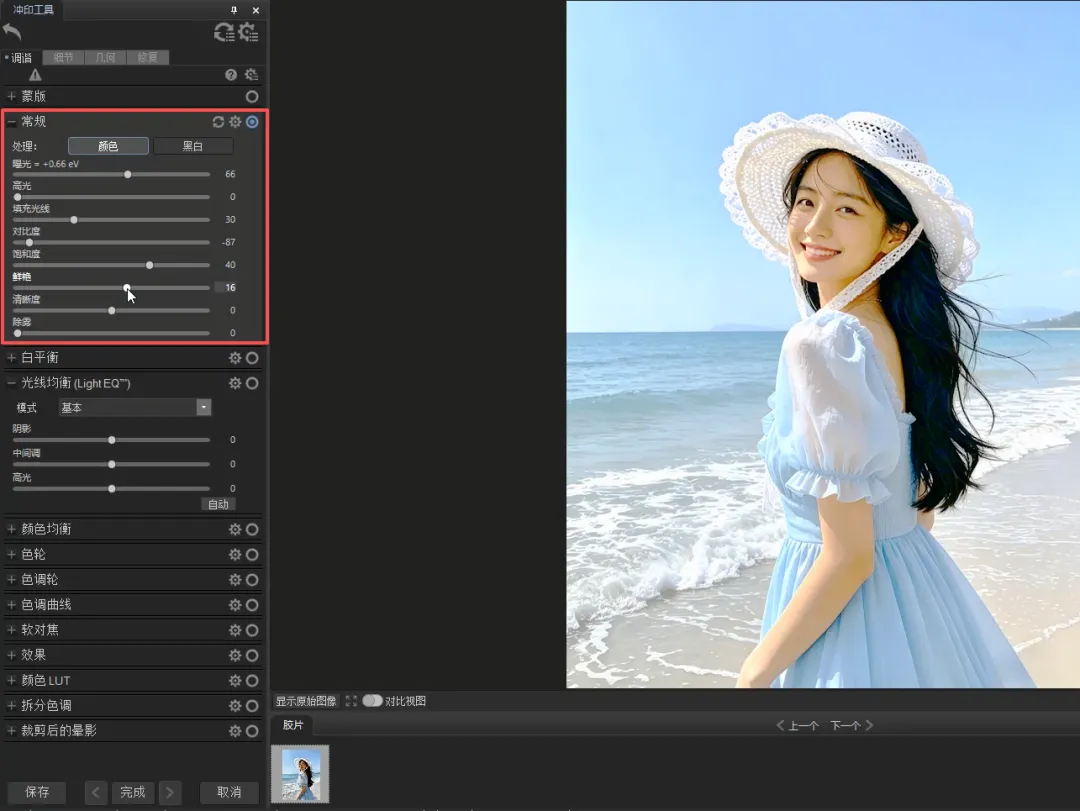This screenshot has height=811, width=1080.
Task: Go to 下一个 image
Action: click(851, 726)
